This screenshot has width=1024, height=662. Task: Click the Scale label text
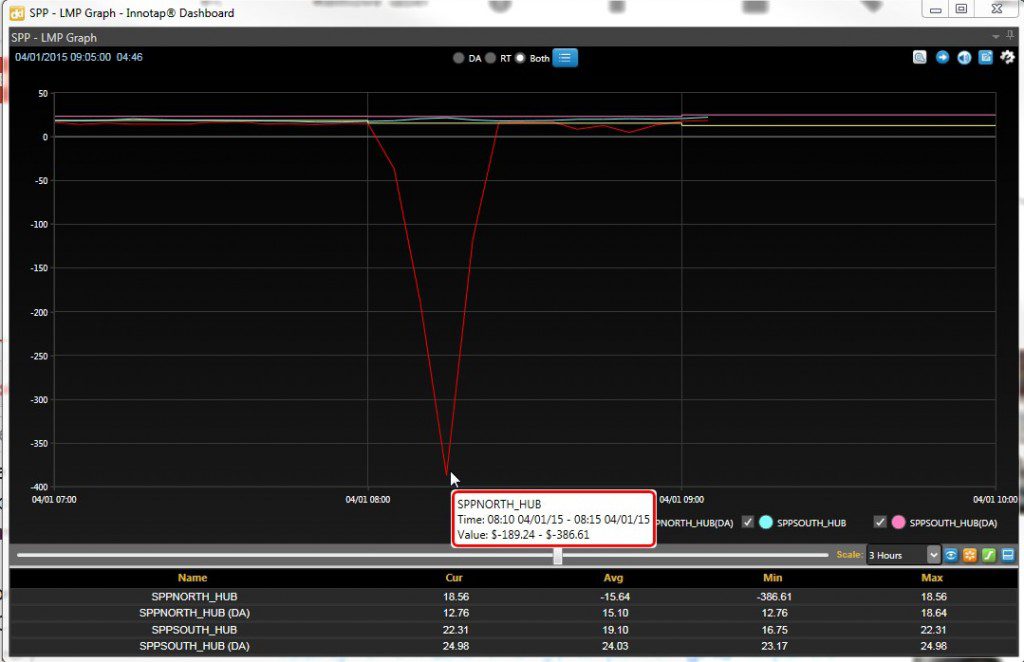[x=849, y=555]
